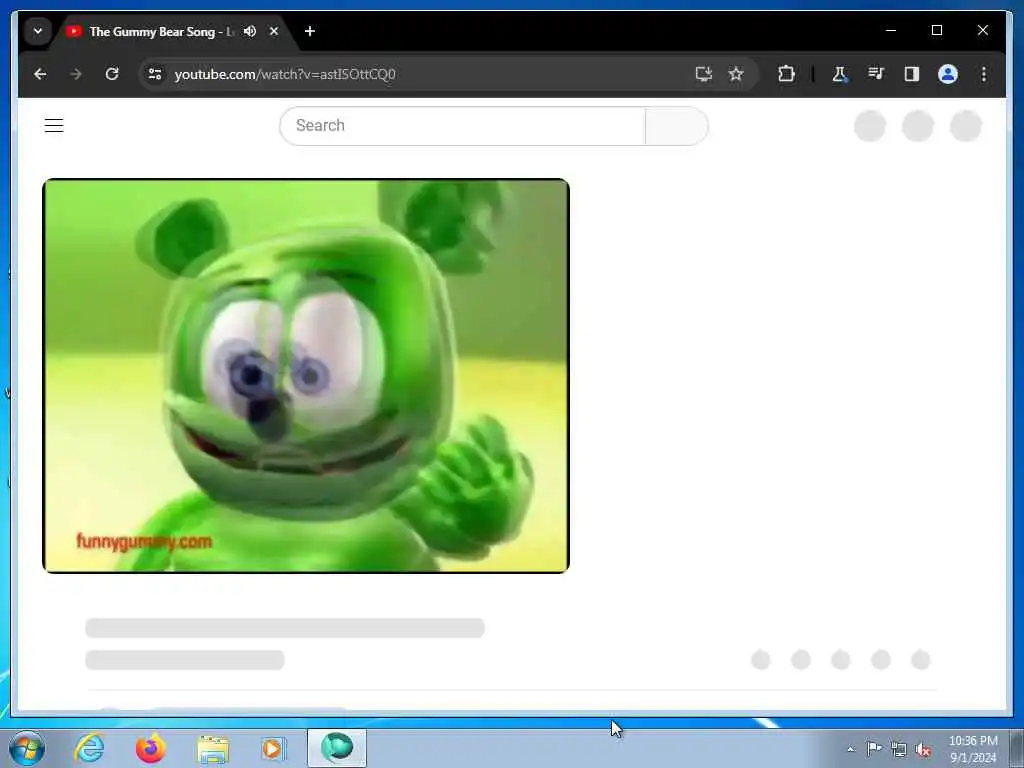Mute the tab via speaker icon
This screenshot has width=1024, height=768.
point(249,31)
